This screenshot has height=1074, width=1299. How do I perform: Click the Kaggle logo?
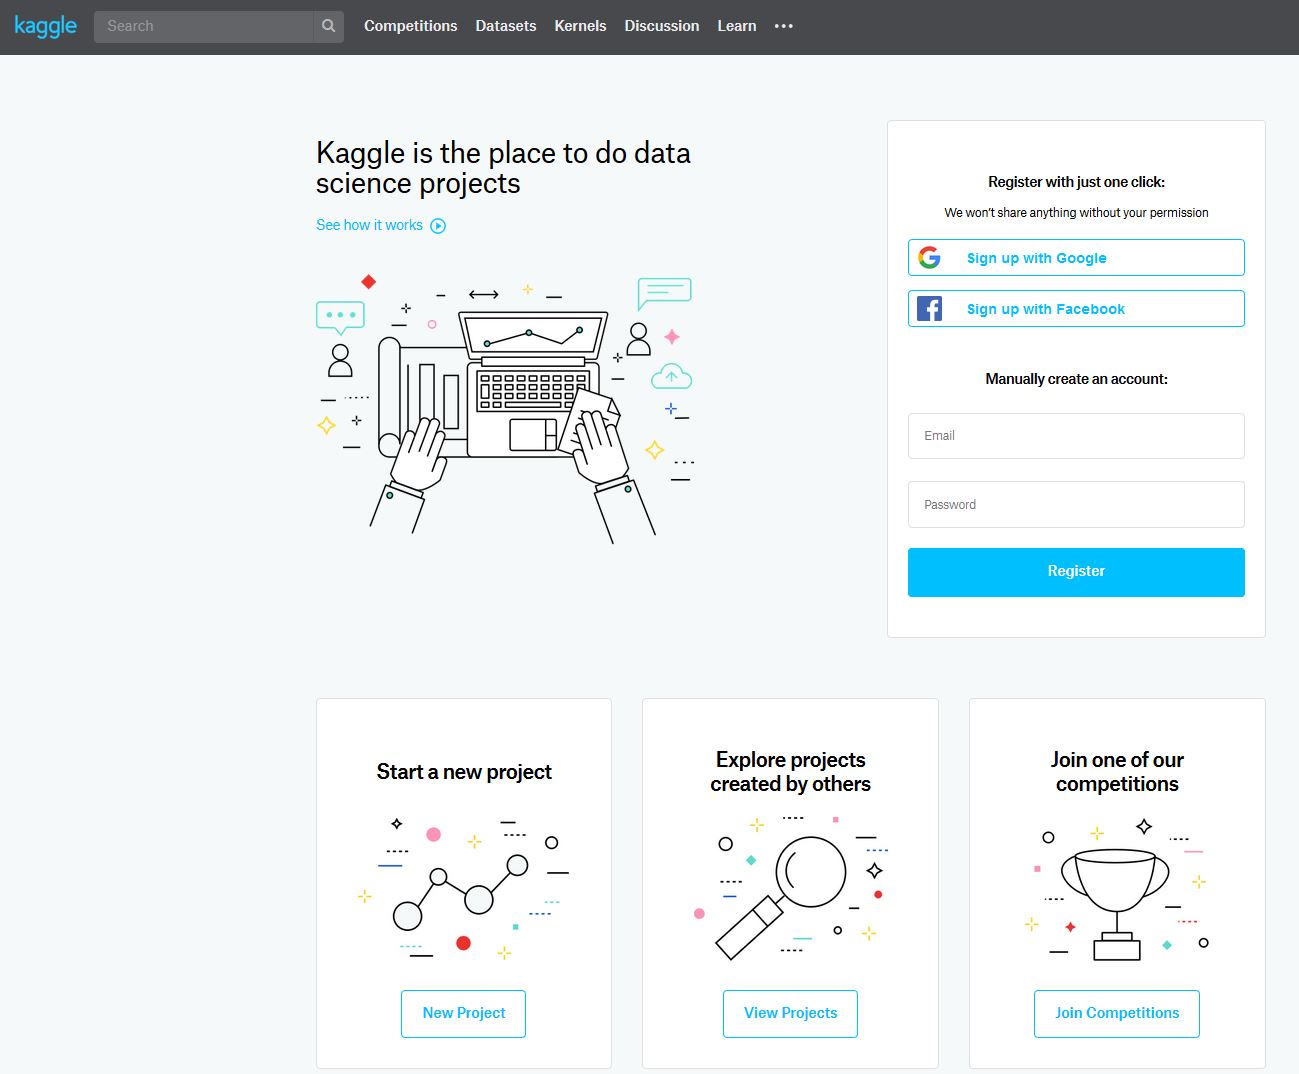pyautogui.click(x=45, y=26)
